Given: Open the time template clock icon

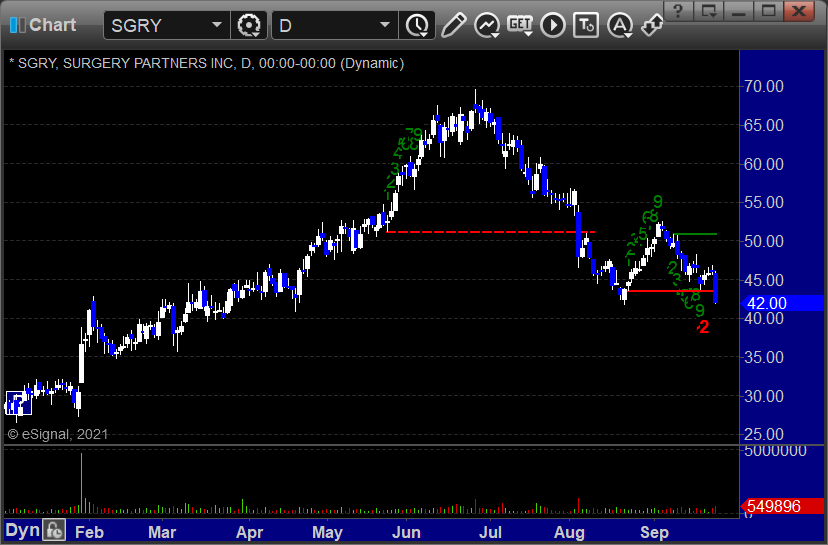Looking at the screenshot, I should tap(417, 25).
